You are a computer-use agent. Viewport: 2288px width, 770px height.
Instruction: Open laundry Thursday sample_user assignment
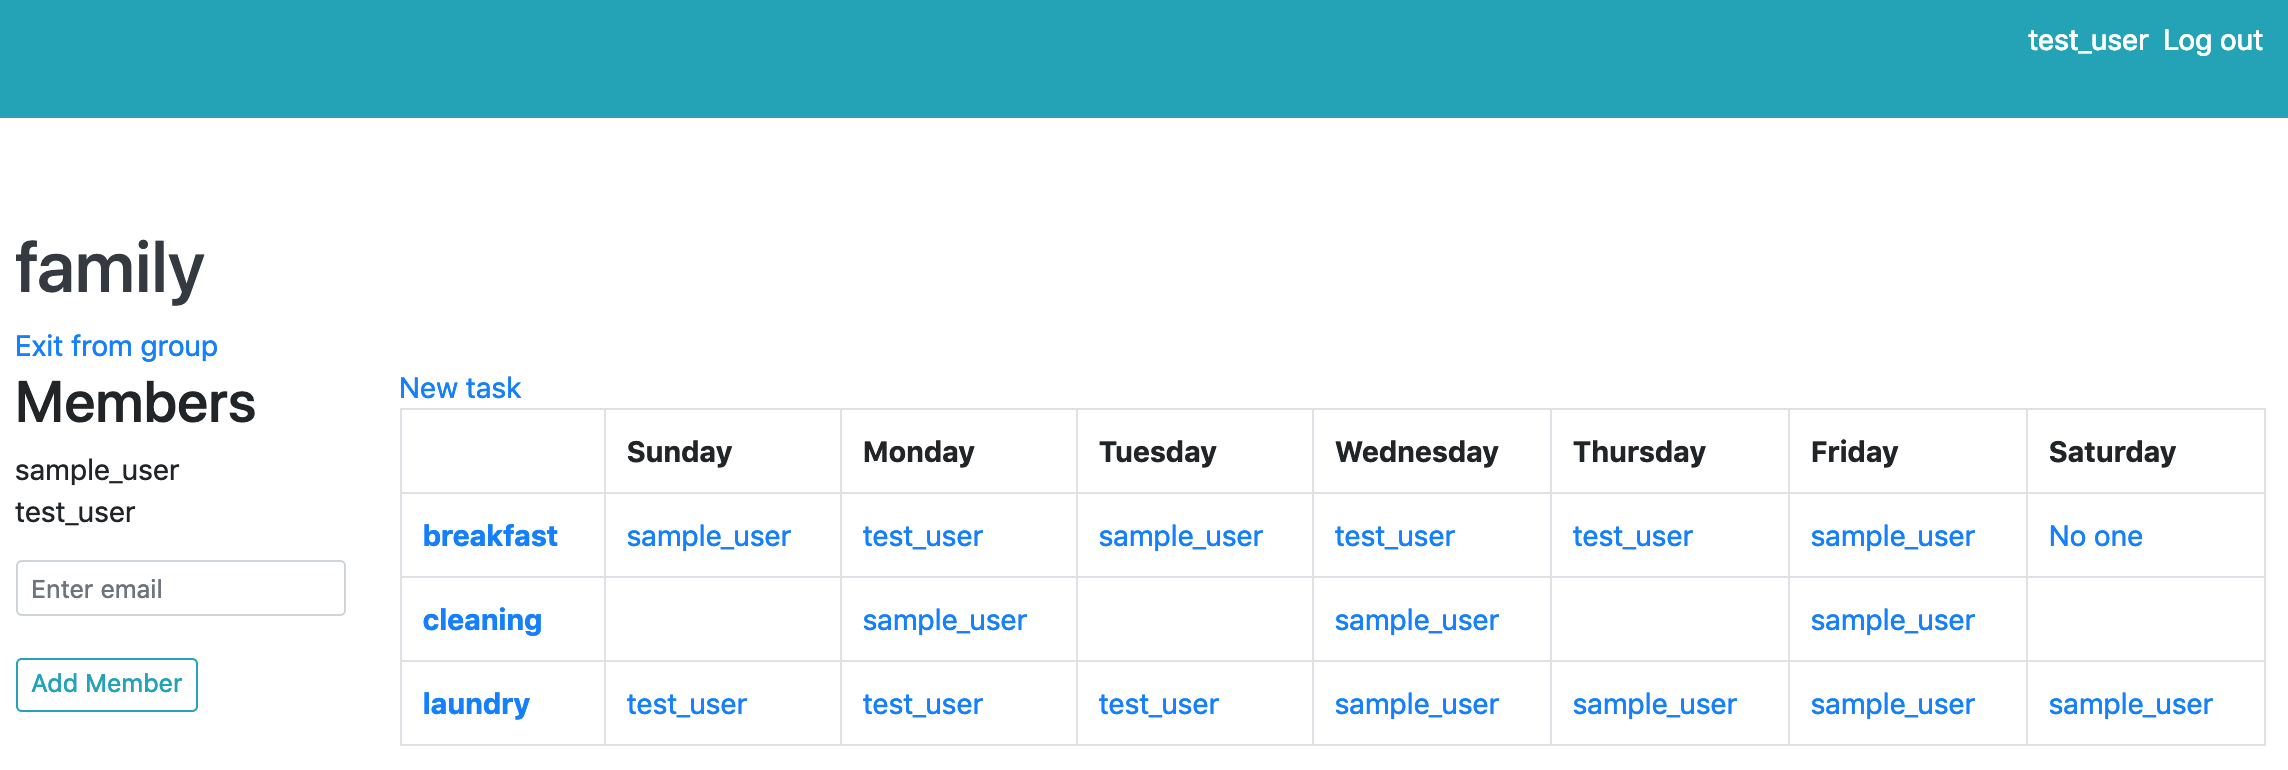[x=1654, y=704]
